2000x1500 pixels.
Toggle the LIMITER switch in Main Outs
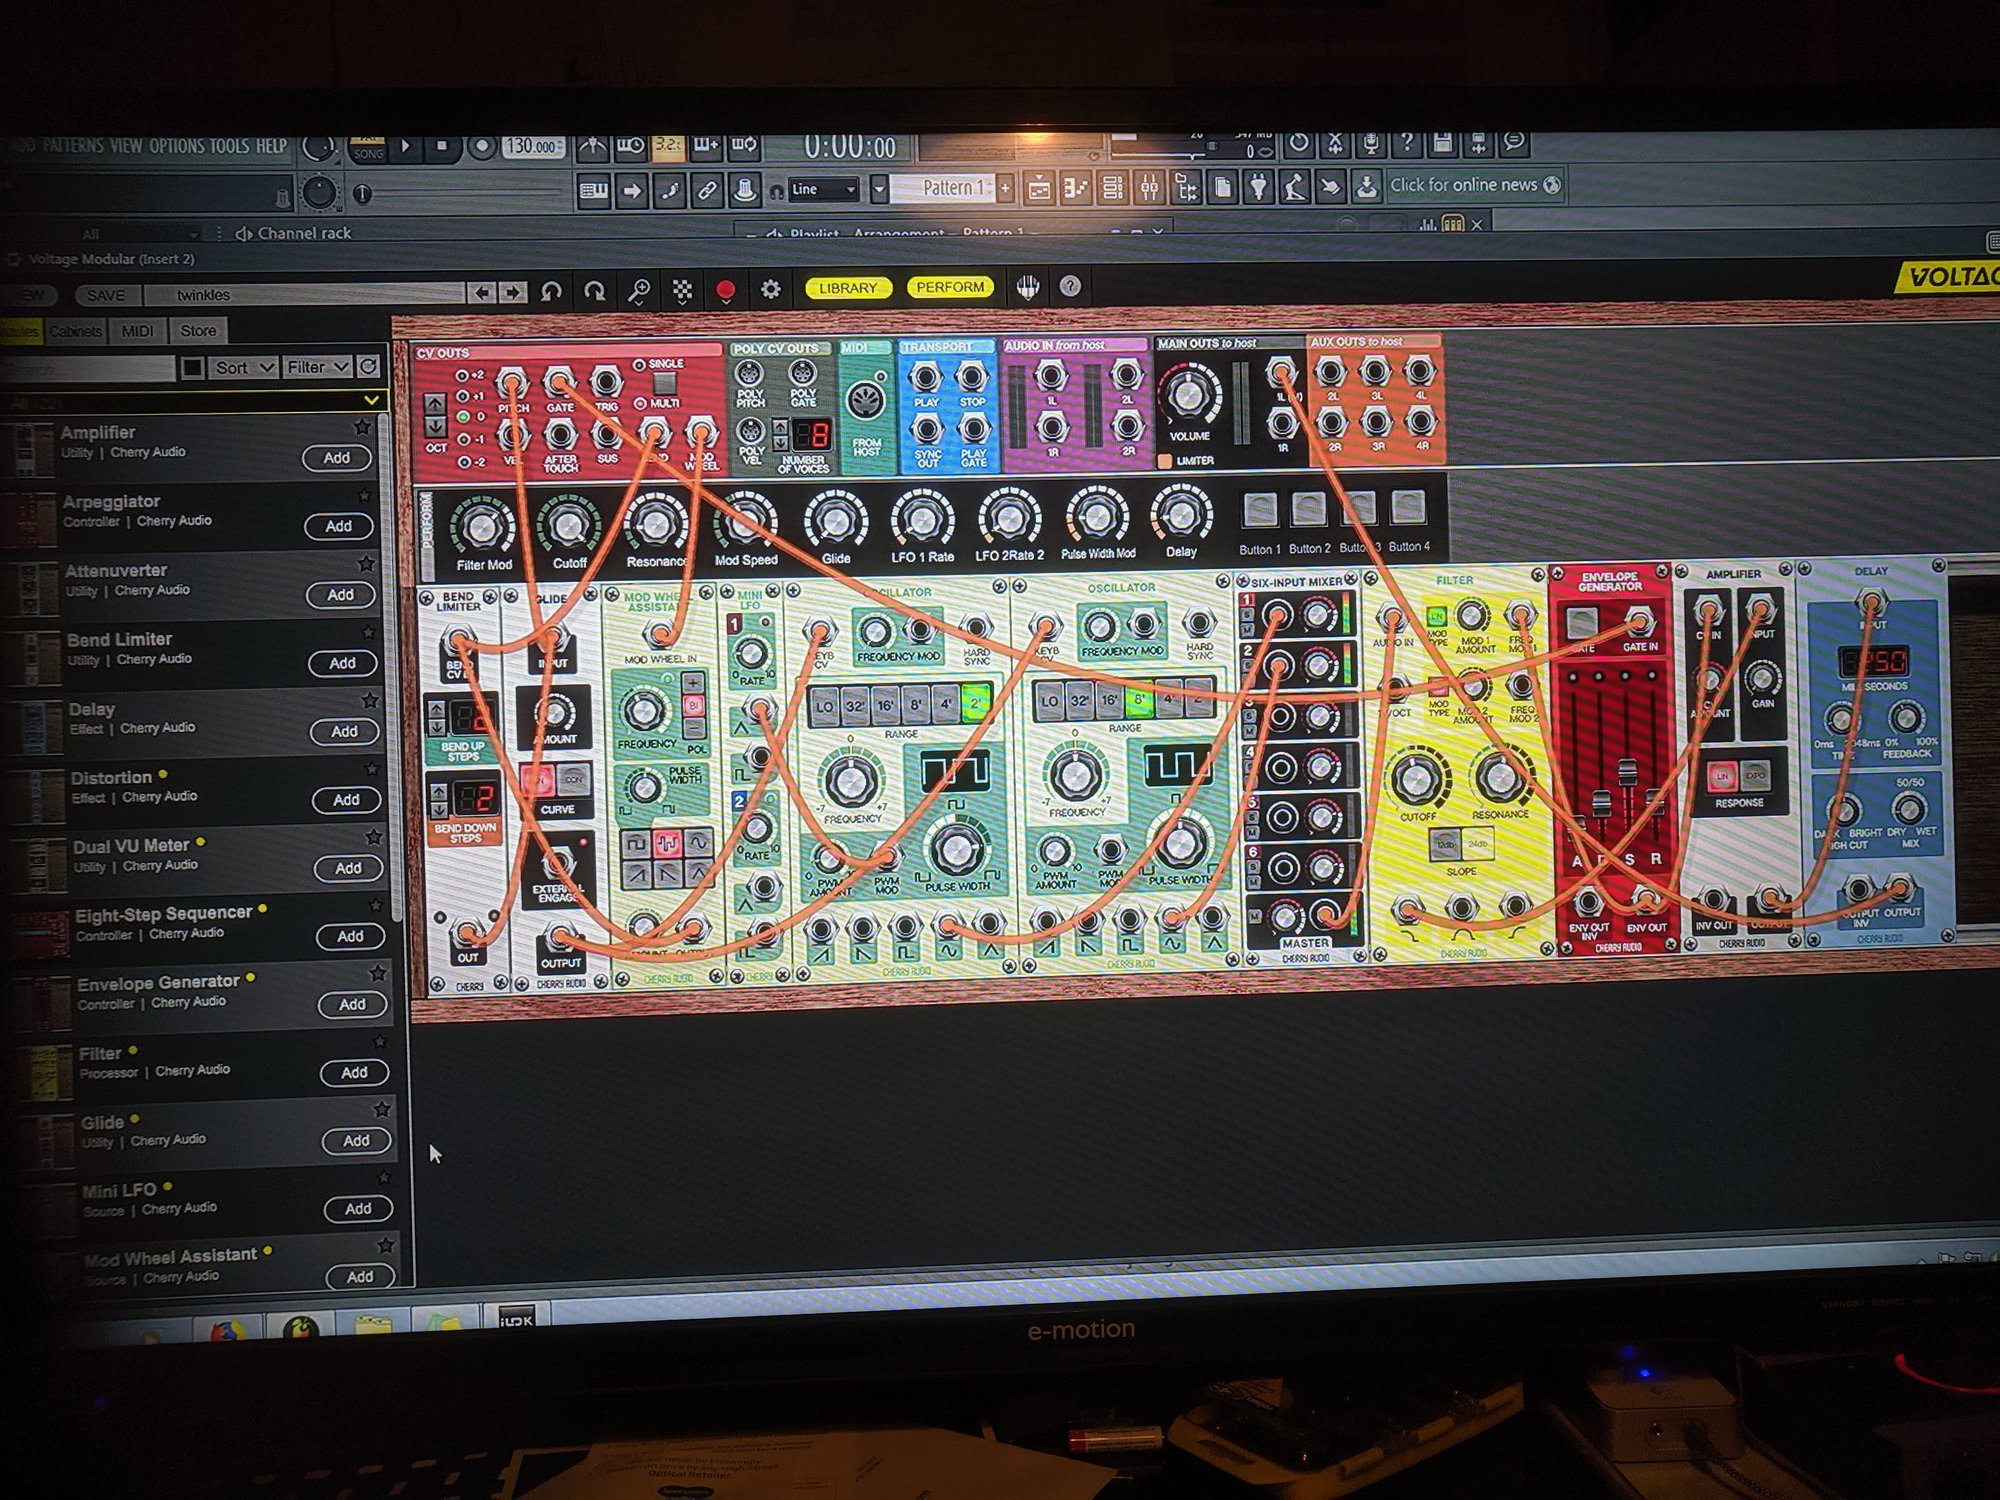point(1165,461)
